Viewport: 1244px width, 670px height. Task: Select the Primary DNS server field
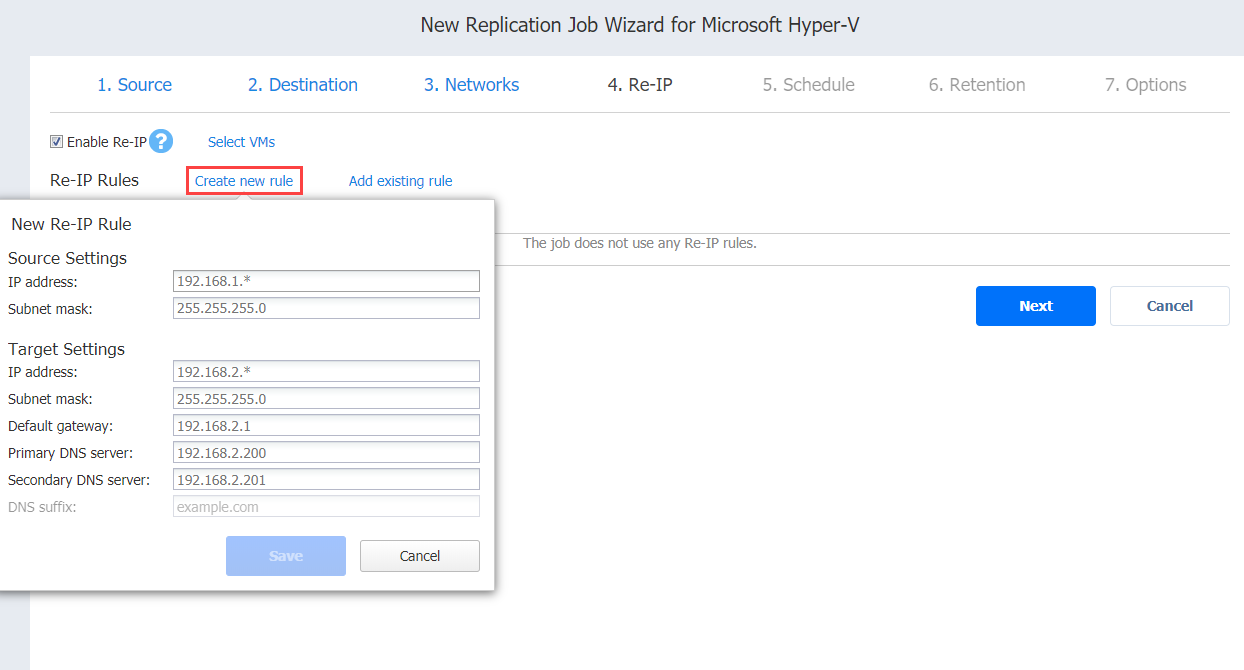pyautogui.click(x=326, y=453)
